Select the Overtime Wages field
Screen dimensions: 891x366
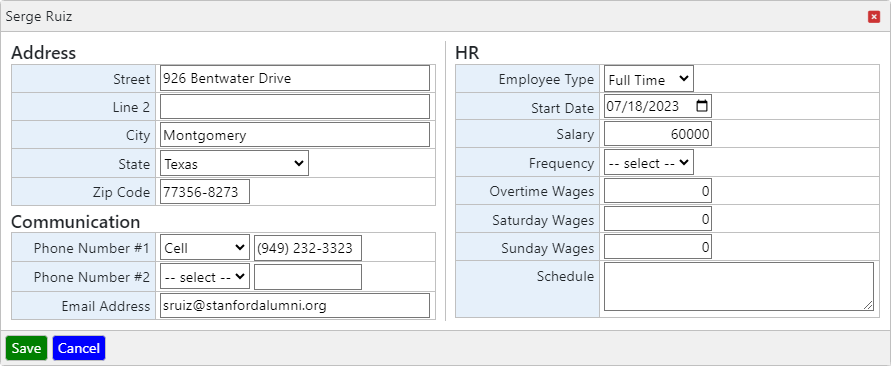pos(657,191)
